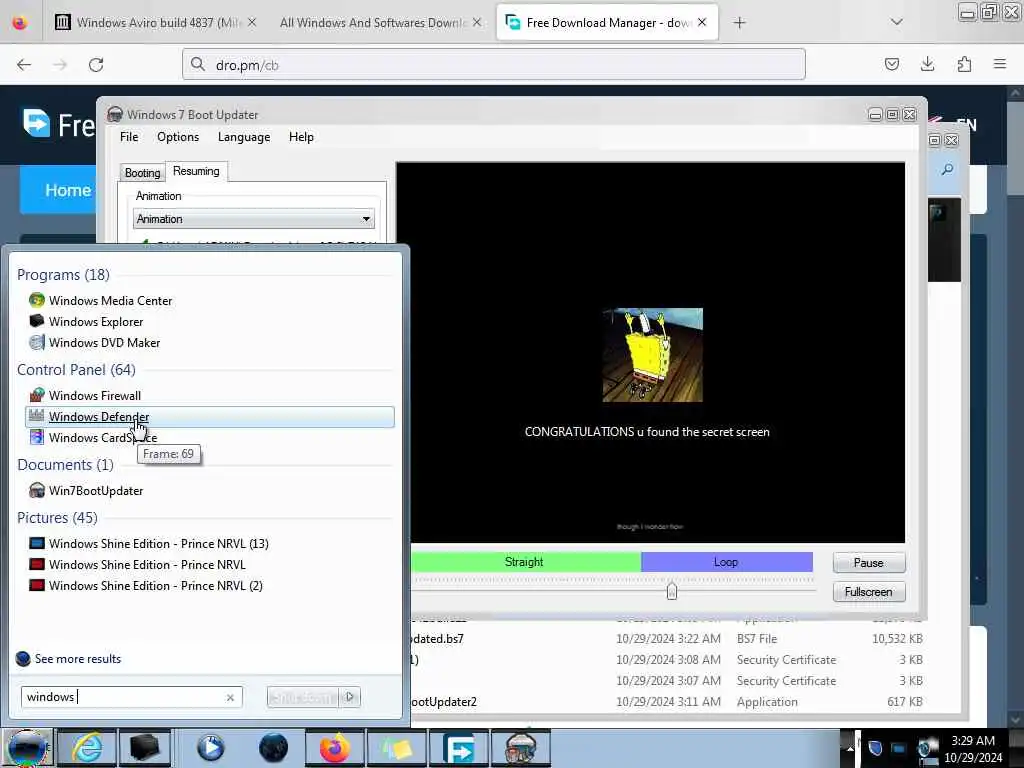Click the Start orb
This screenshot has width=1024, height=768.
coord(26,748)
